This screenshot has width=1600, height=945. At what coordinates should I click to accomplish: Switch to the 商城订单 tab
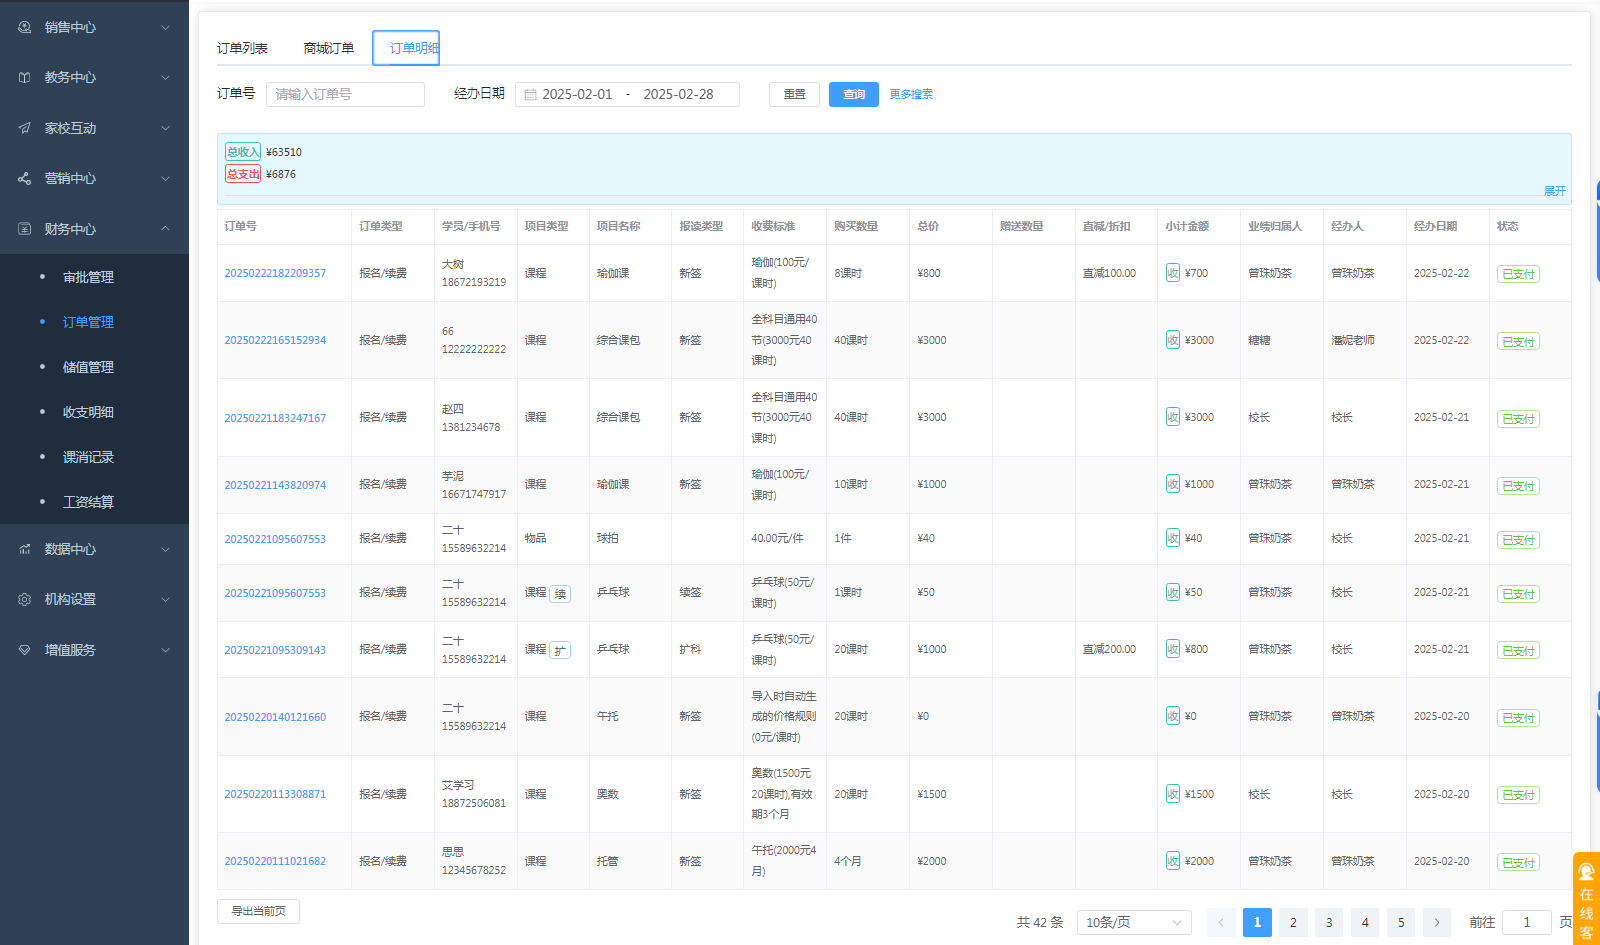329,48
